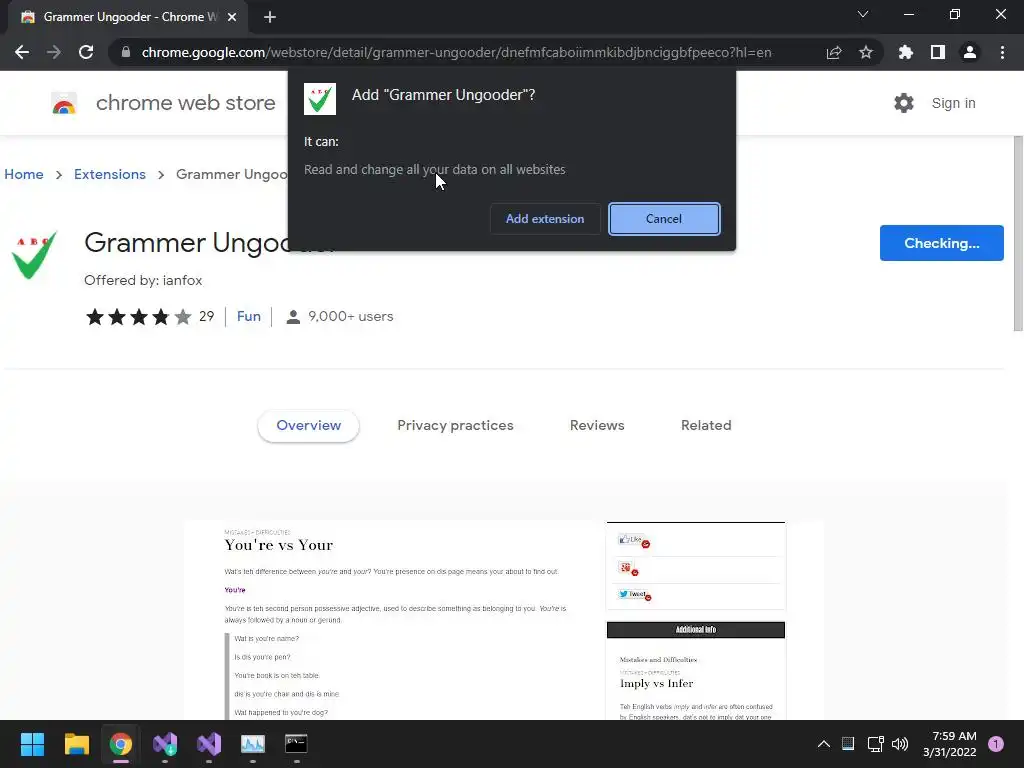Viewport: 1024px width, 768px height.
Task: Toggle the Chrome side panel icon
Action: tap(938, 52)
